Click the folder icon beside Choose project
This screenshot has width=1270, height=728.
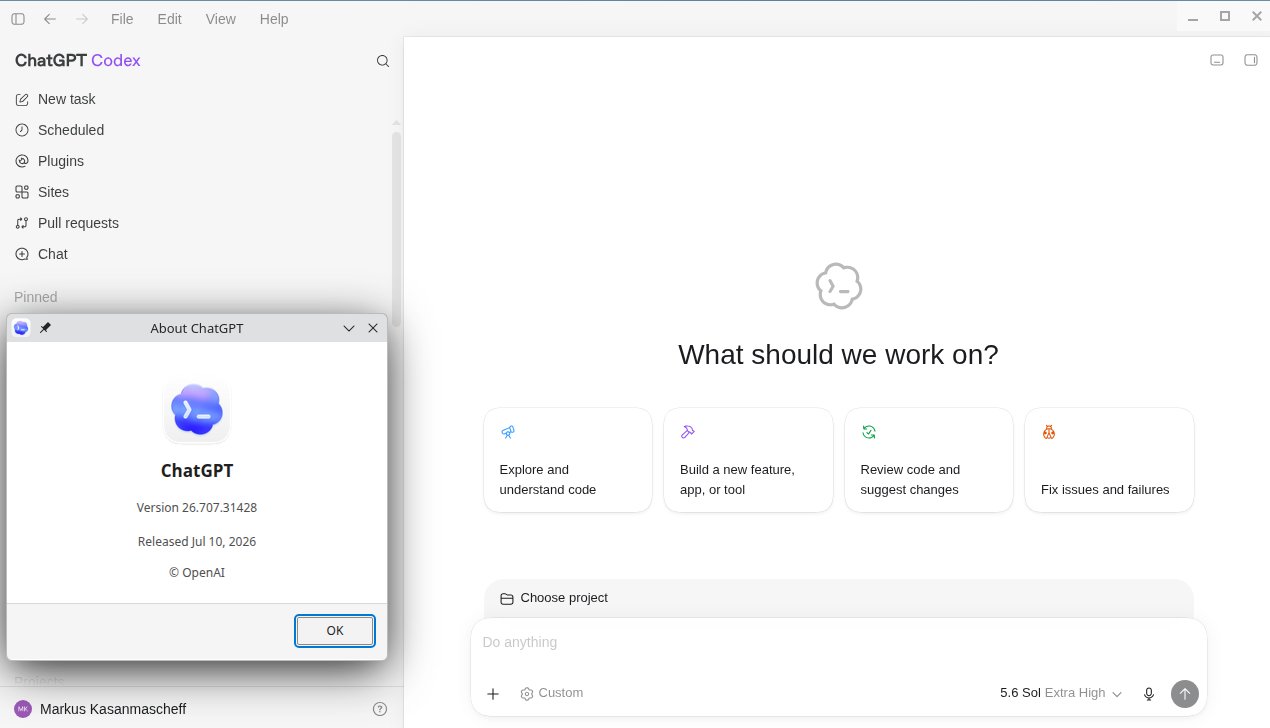click(x=507, y=599)
